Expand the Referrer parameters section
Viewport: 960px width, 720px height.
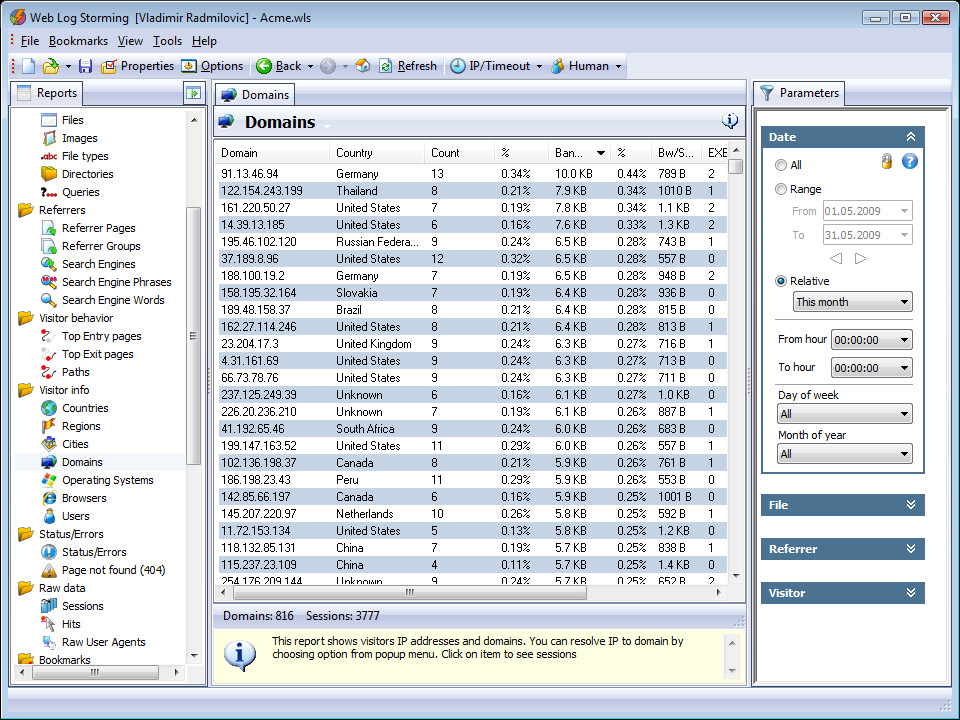911,549
